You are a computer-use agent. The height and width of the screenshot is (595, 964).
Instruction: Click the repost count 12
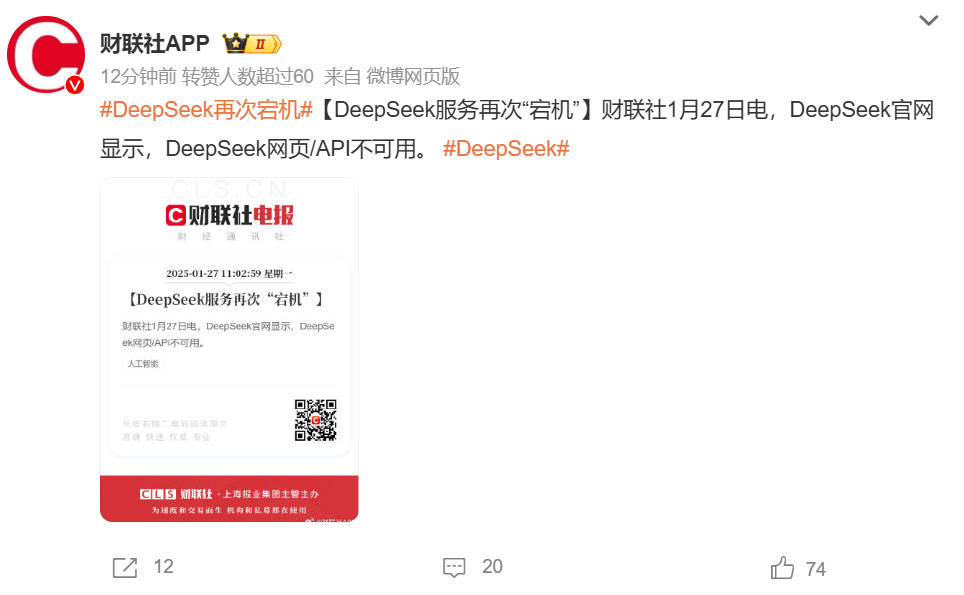(164, 567)
